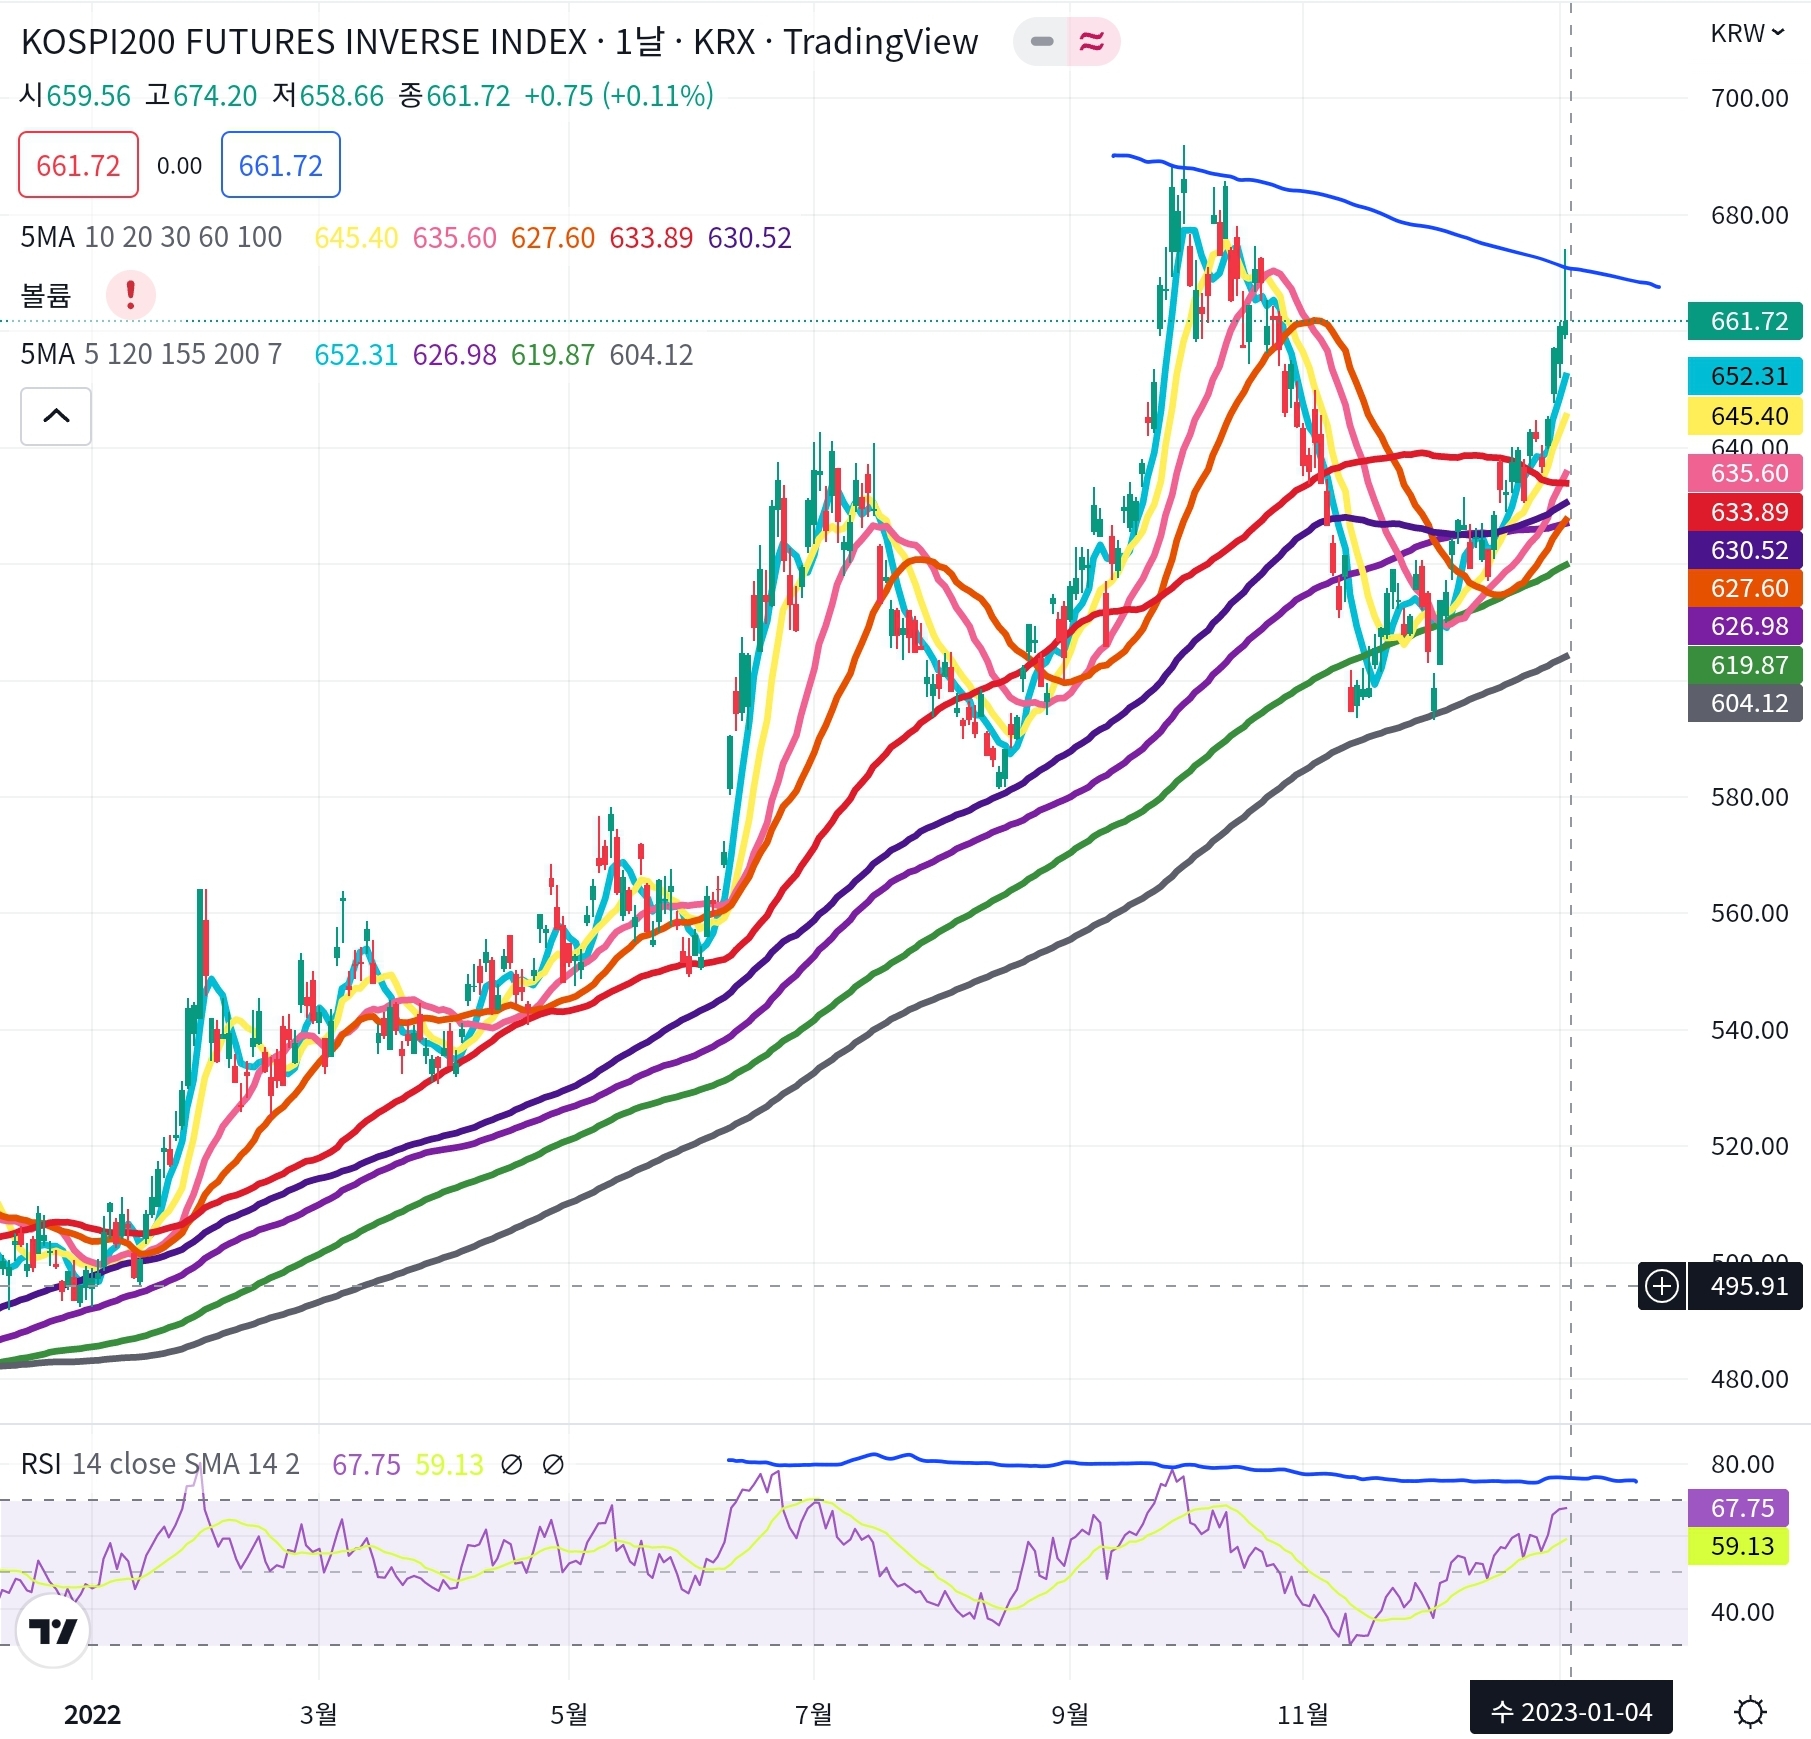Click the purple 626.98 axis label
This screenshot has width=1811, height=1739.
[x=1745, y=626]
